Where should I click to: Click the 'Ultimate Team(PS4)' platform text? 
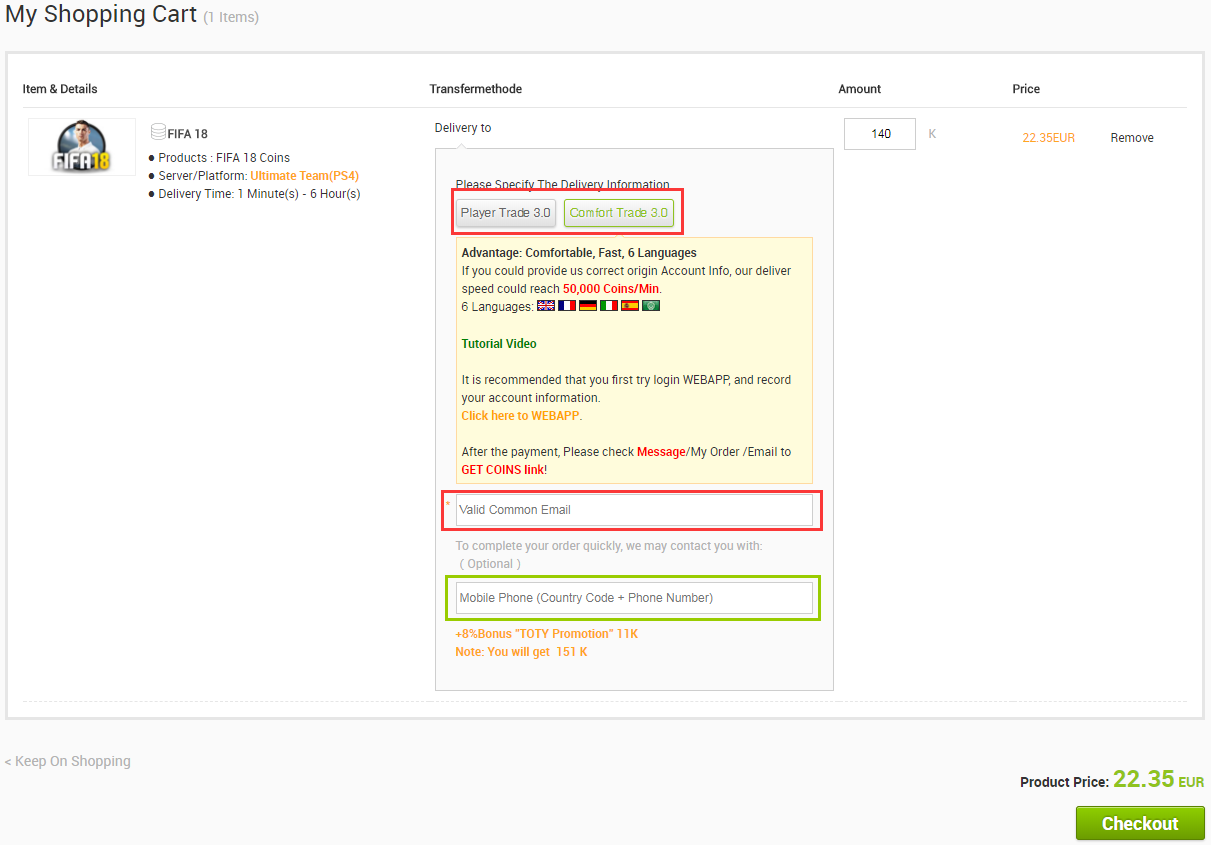tap(304, 176)
